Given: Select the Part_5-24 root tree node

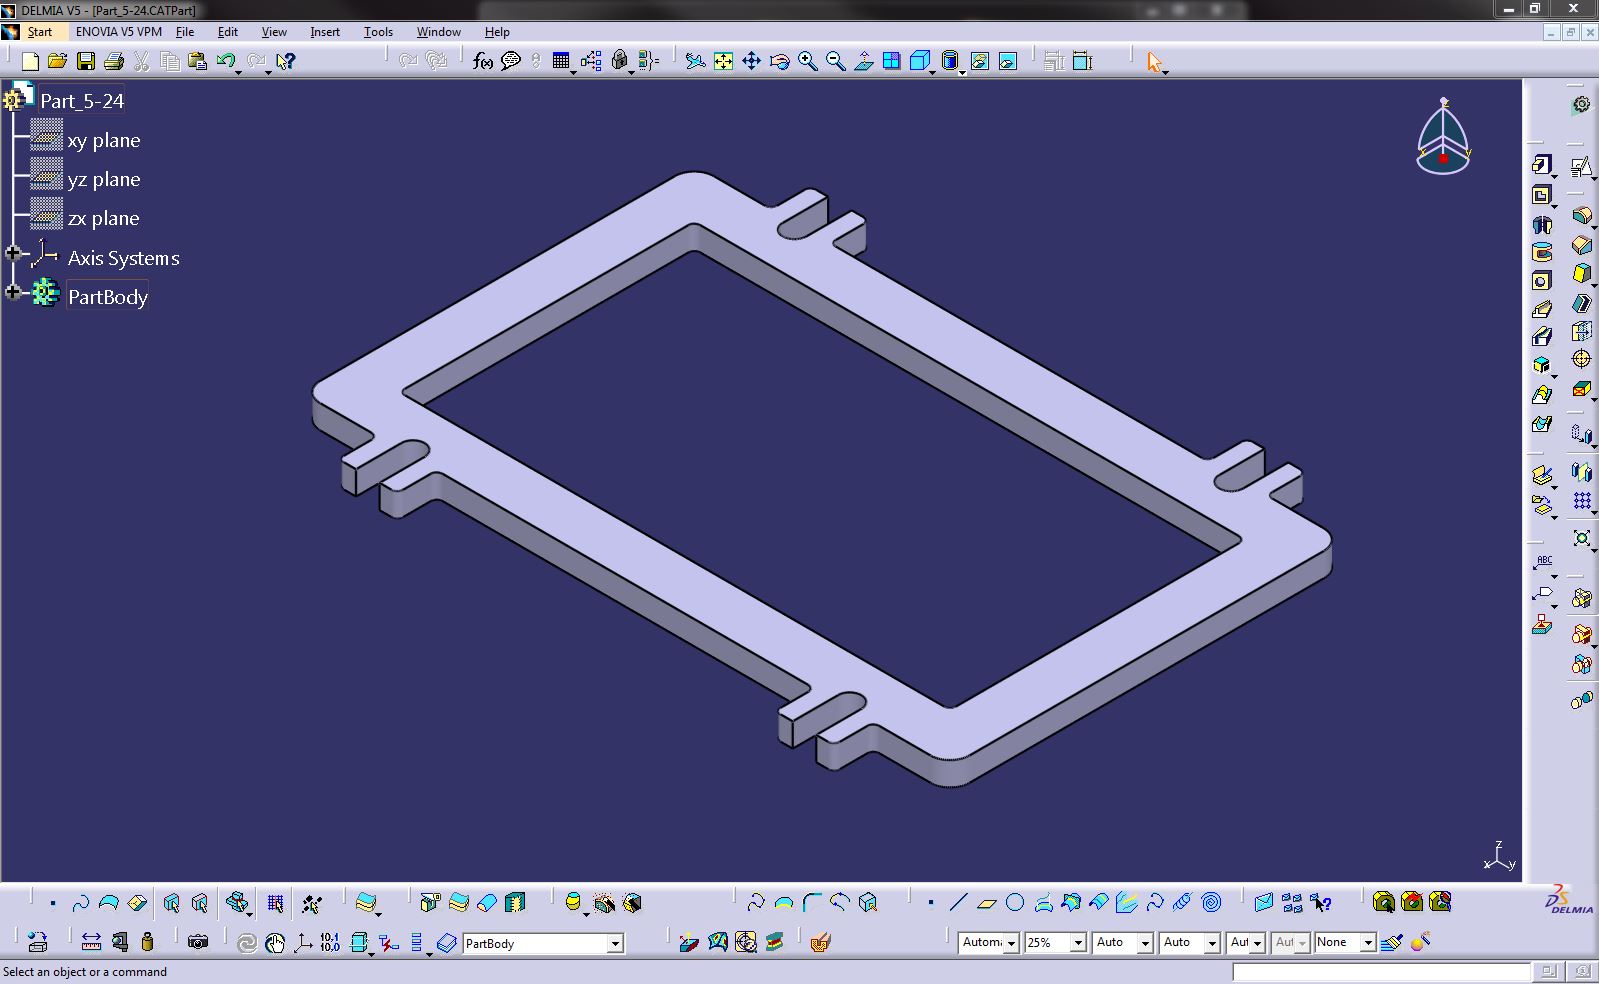Looking at the screenshot, I should pyautogui.click(x=82, y=101).
